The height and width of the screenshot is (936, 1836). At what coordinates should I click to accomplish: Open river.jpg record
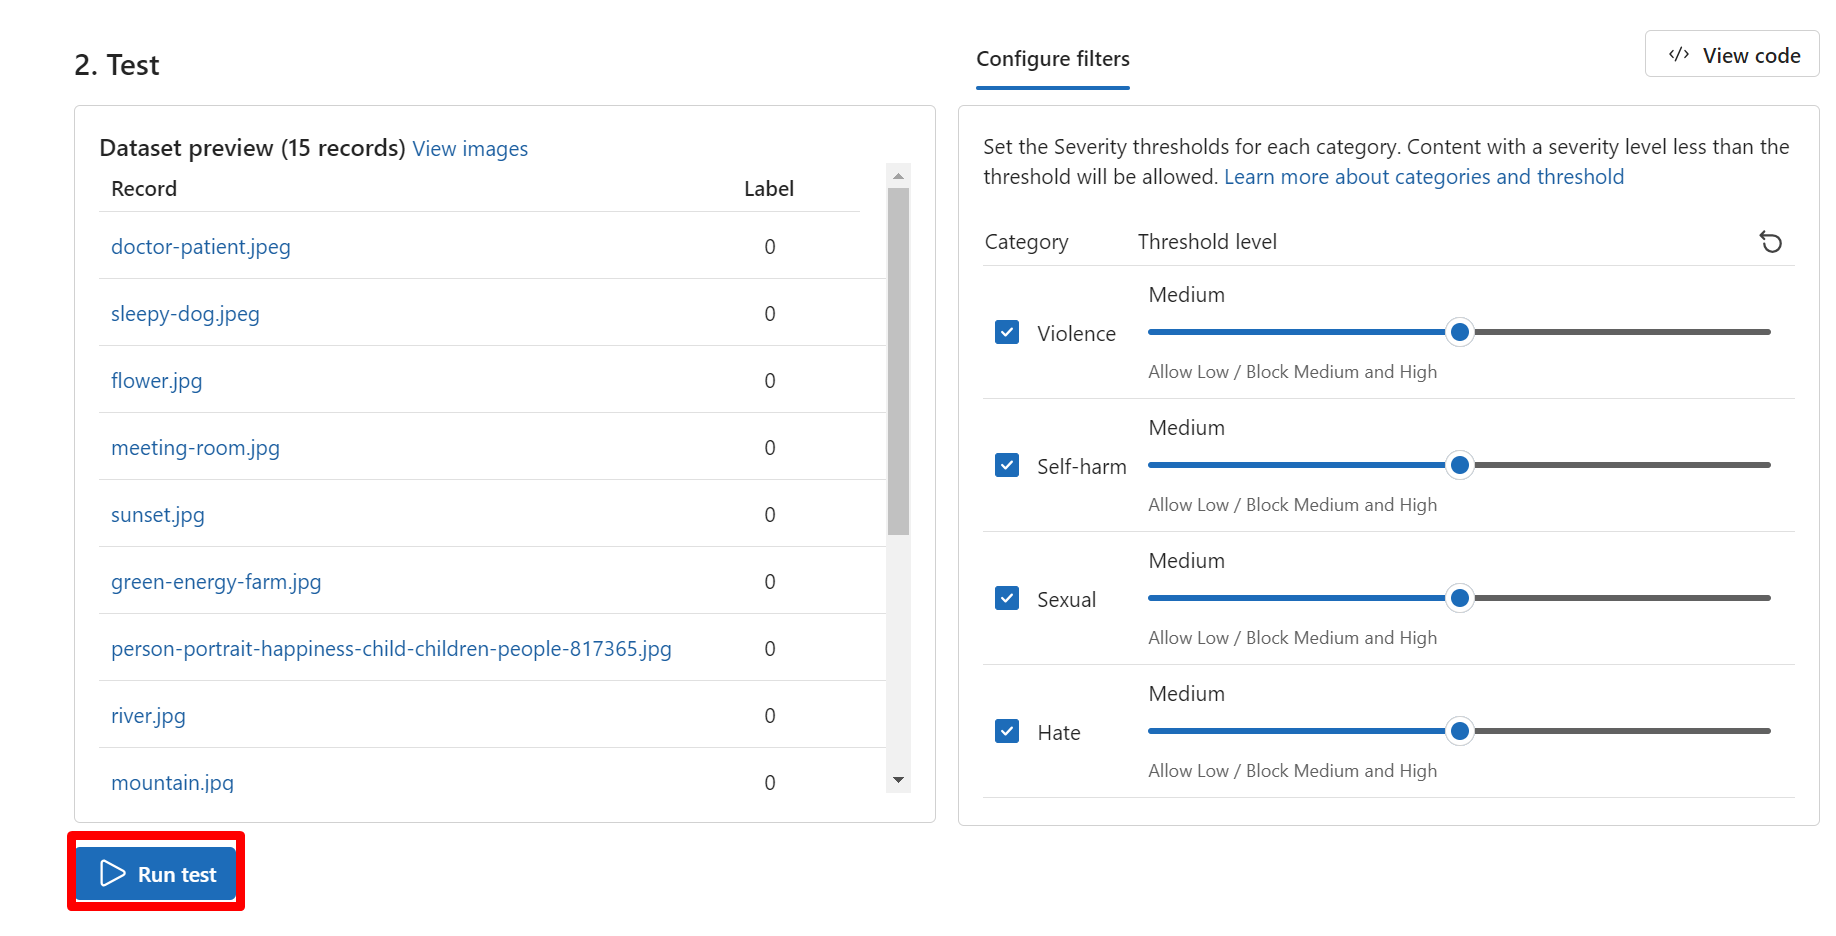coord(148,716)
